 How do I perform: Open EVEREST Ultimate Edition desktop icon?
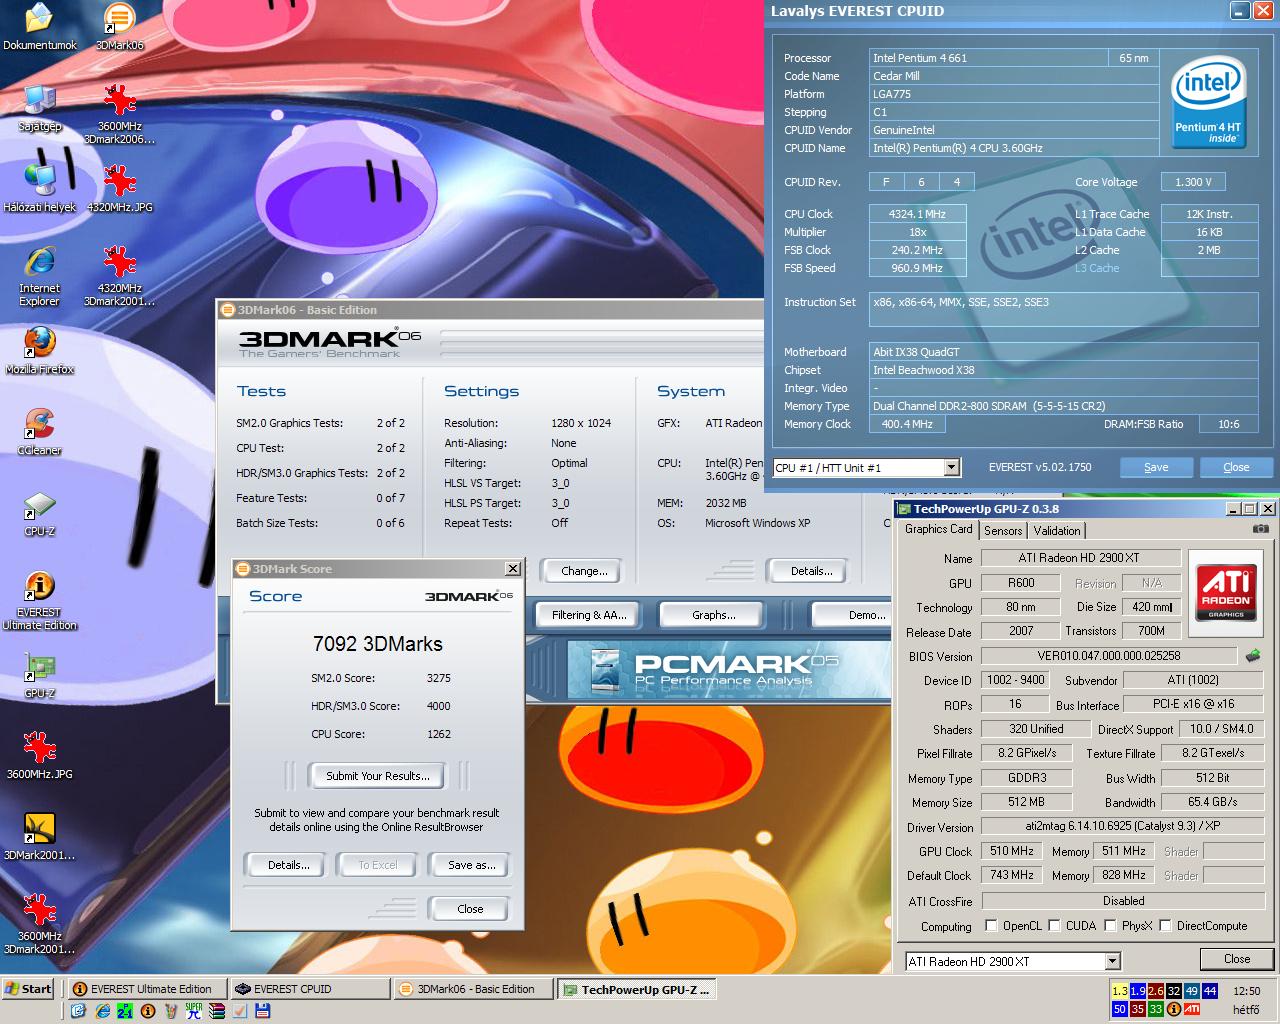pos(39,599)
